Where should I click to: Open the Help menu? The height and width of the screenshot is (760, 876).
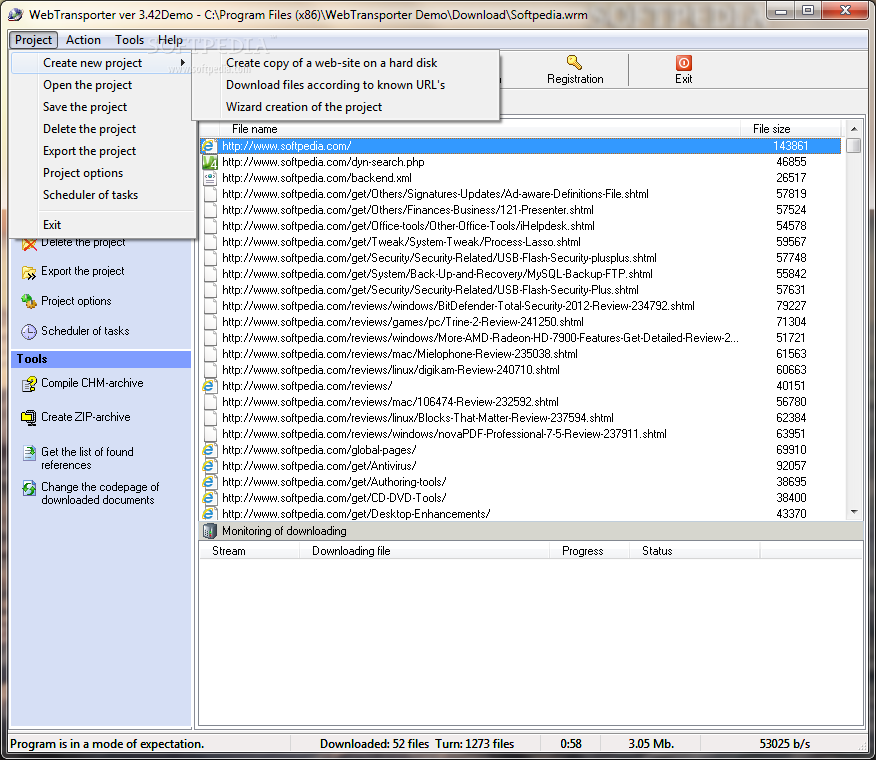tap(170, 40)
